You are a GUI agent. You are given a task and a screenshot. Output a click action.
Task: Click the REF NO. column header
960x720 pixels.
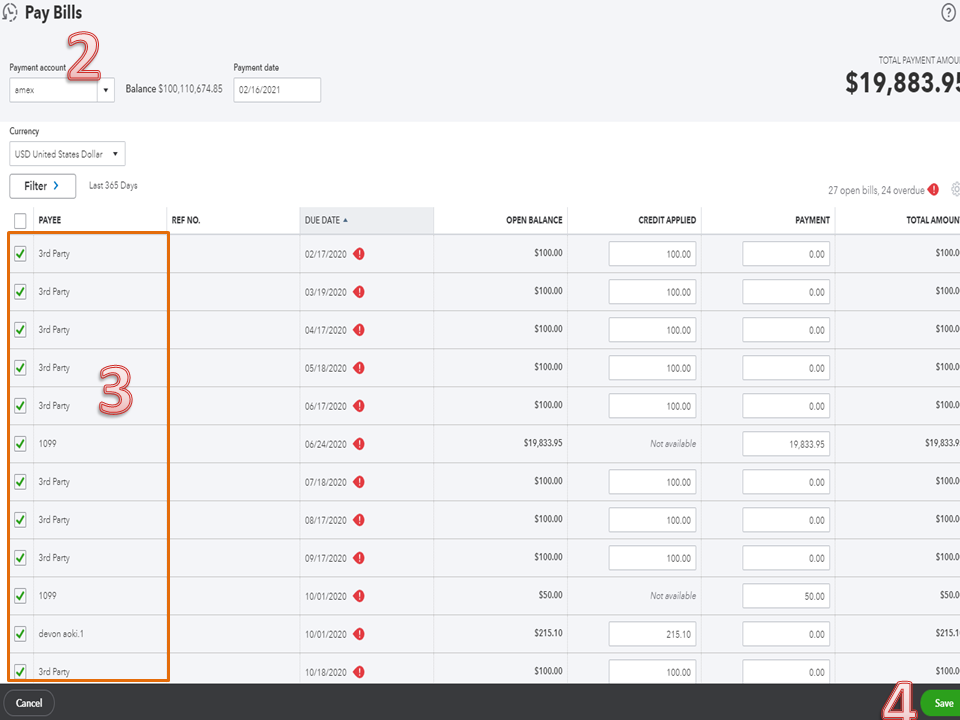pyautogui.click(x=186, y=220)
